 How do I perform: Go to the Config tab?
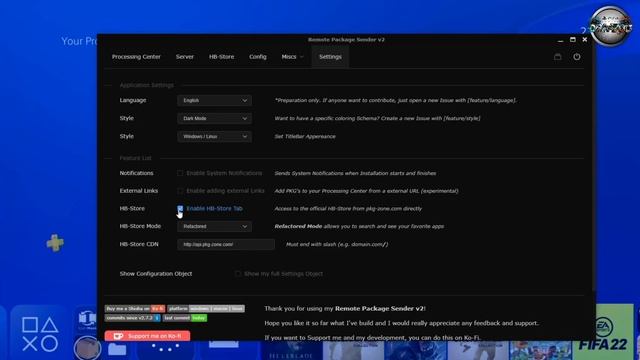(258, 57)
